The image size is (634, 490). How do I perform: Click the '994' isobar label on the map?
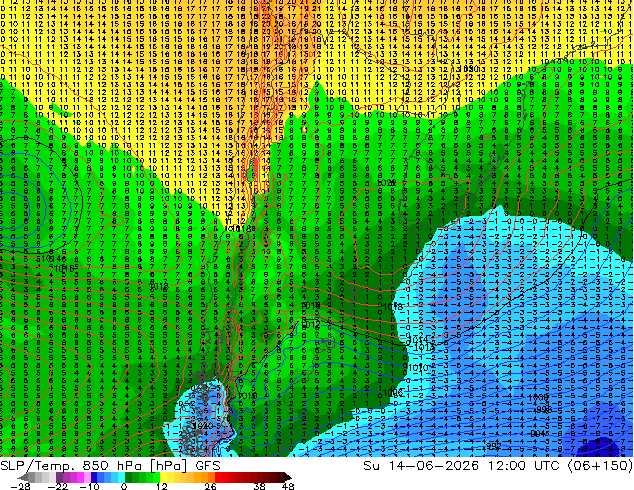point(538,433)
